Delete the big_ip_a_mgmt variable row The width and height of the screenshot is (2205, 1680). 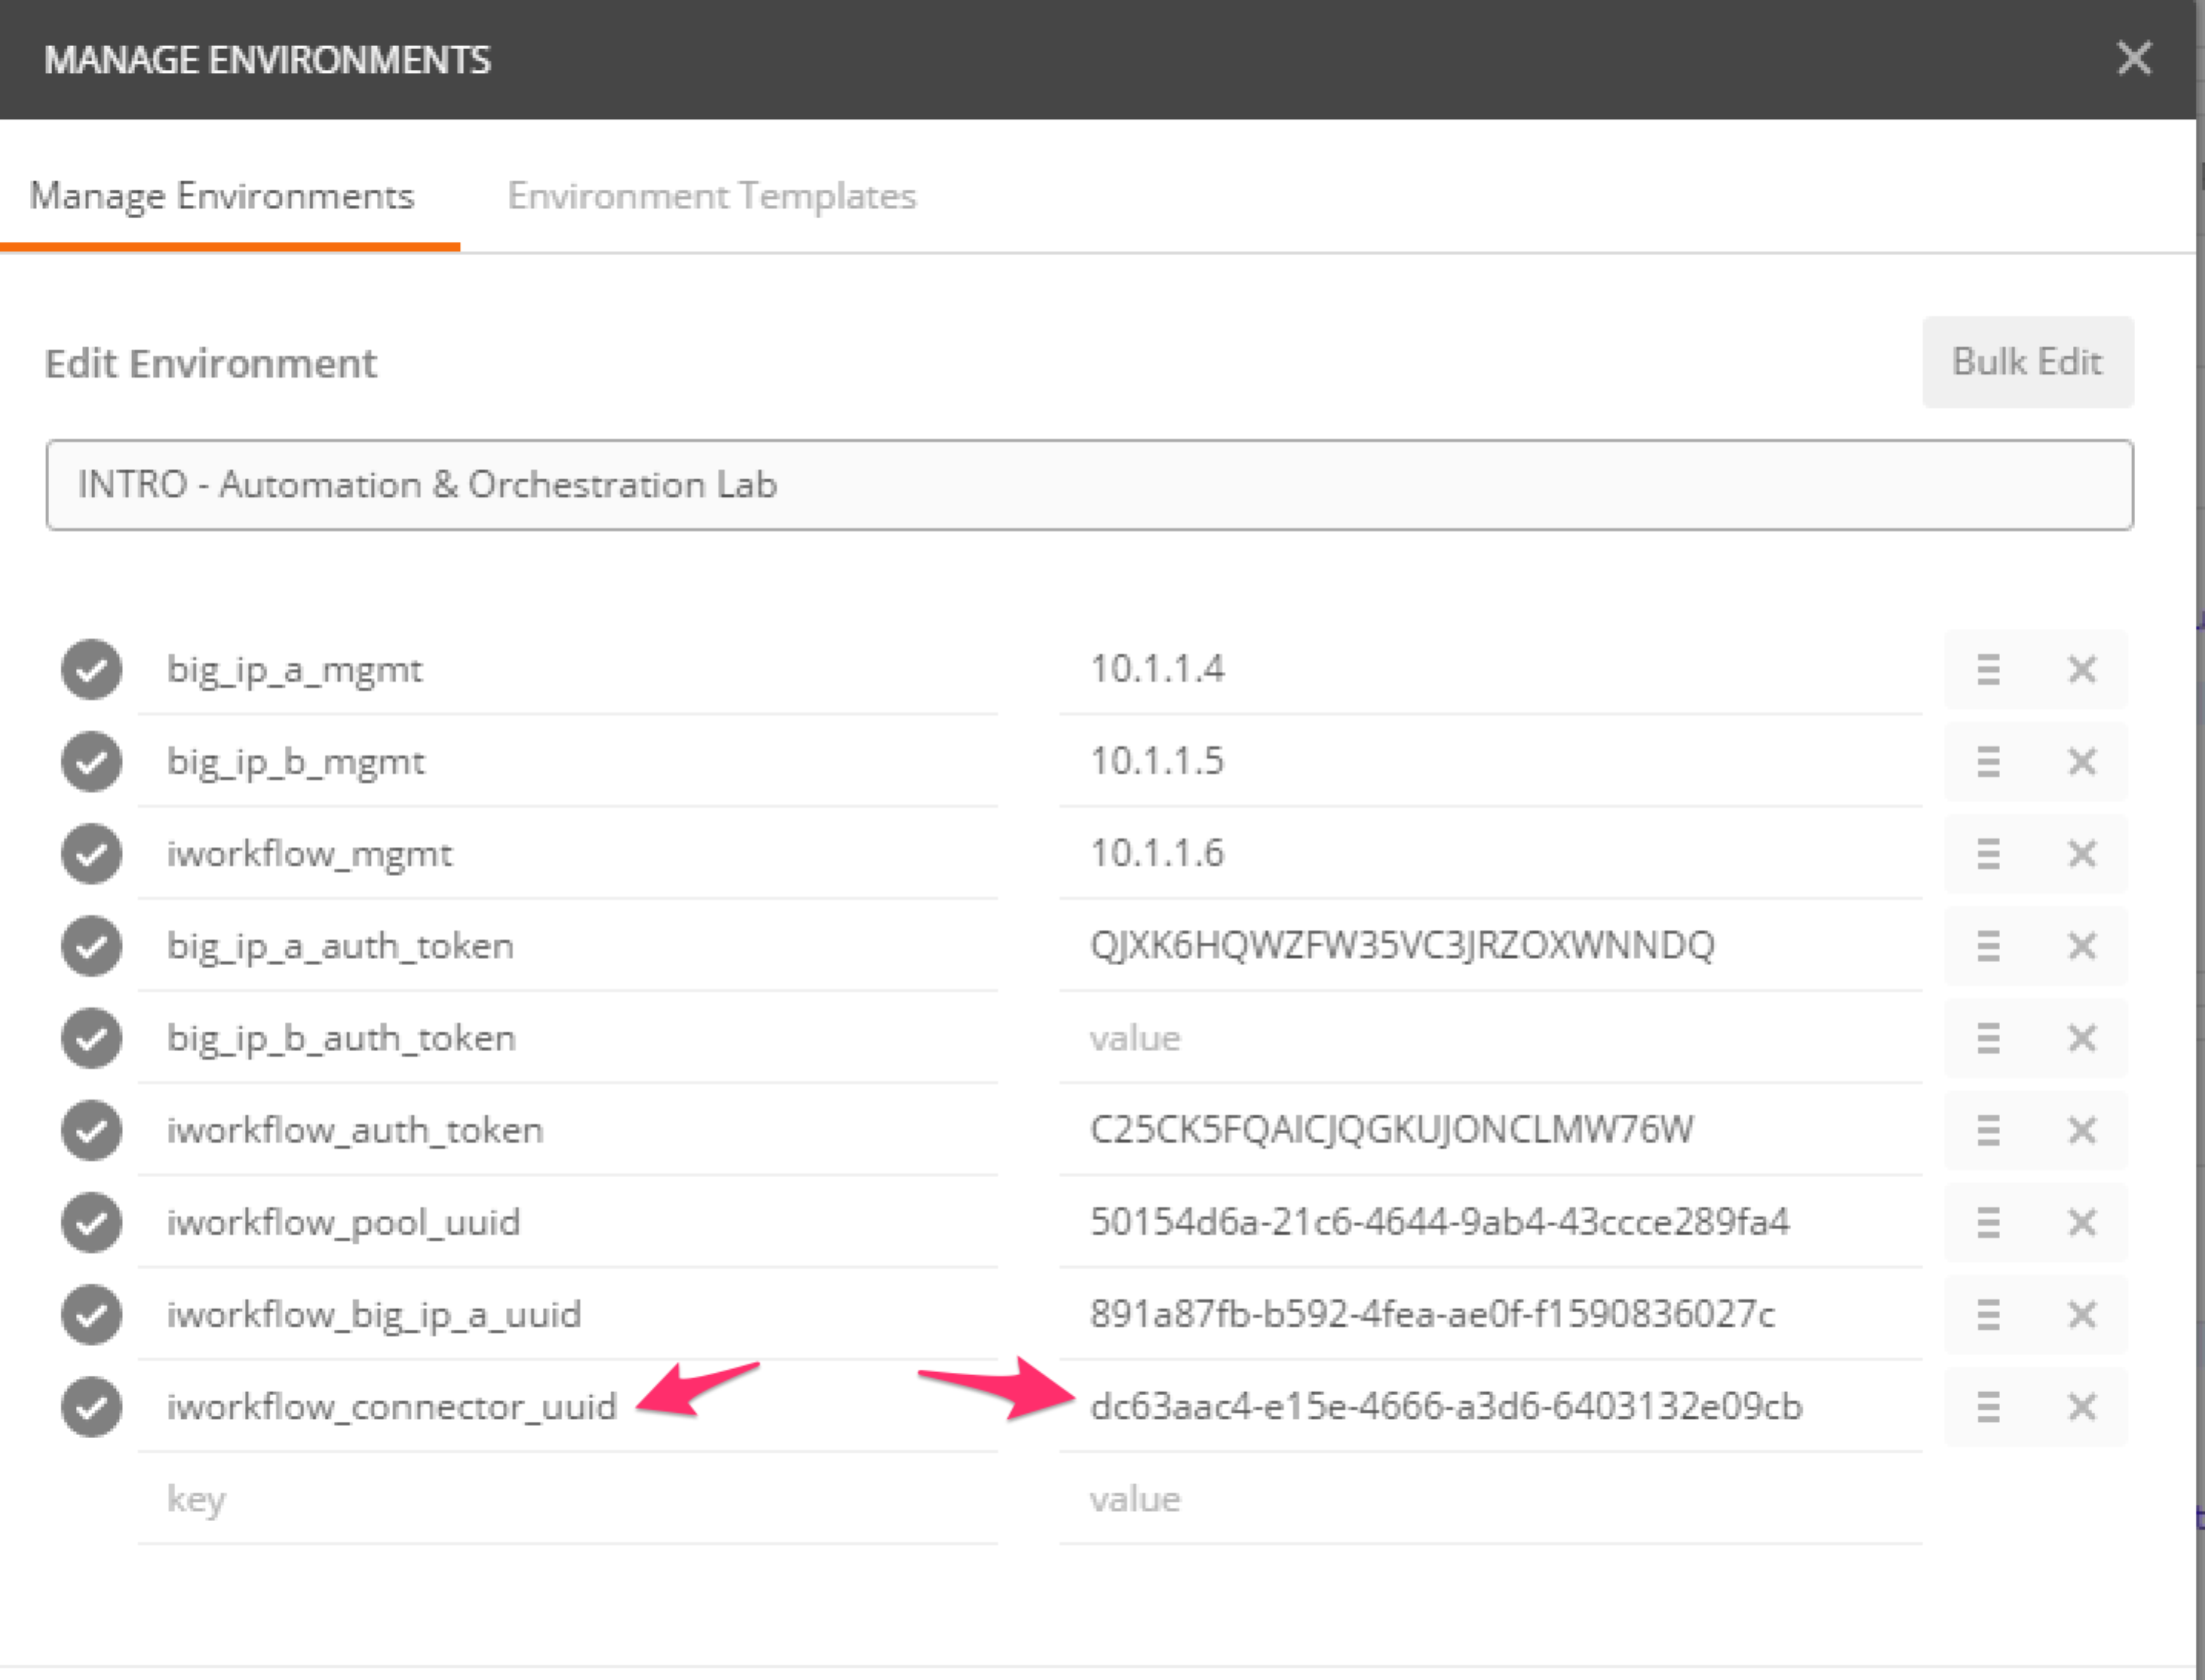coord(2081,669)
